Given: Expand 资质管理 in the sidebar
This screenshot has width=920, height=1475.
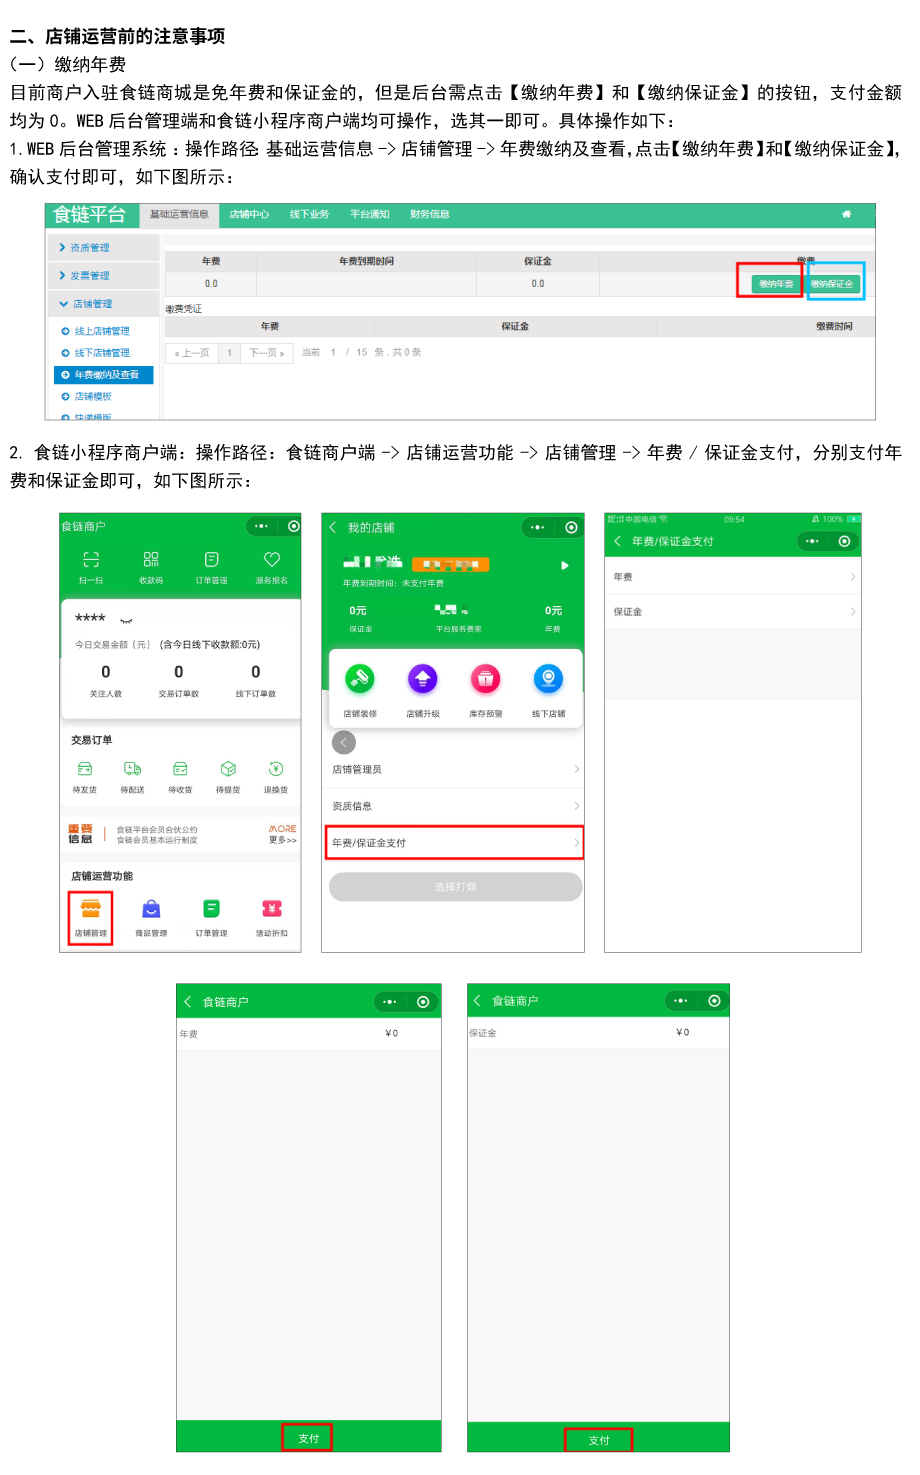Looking at the screenshot, I should coord(90,248).
